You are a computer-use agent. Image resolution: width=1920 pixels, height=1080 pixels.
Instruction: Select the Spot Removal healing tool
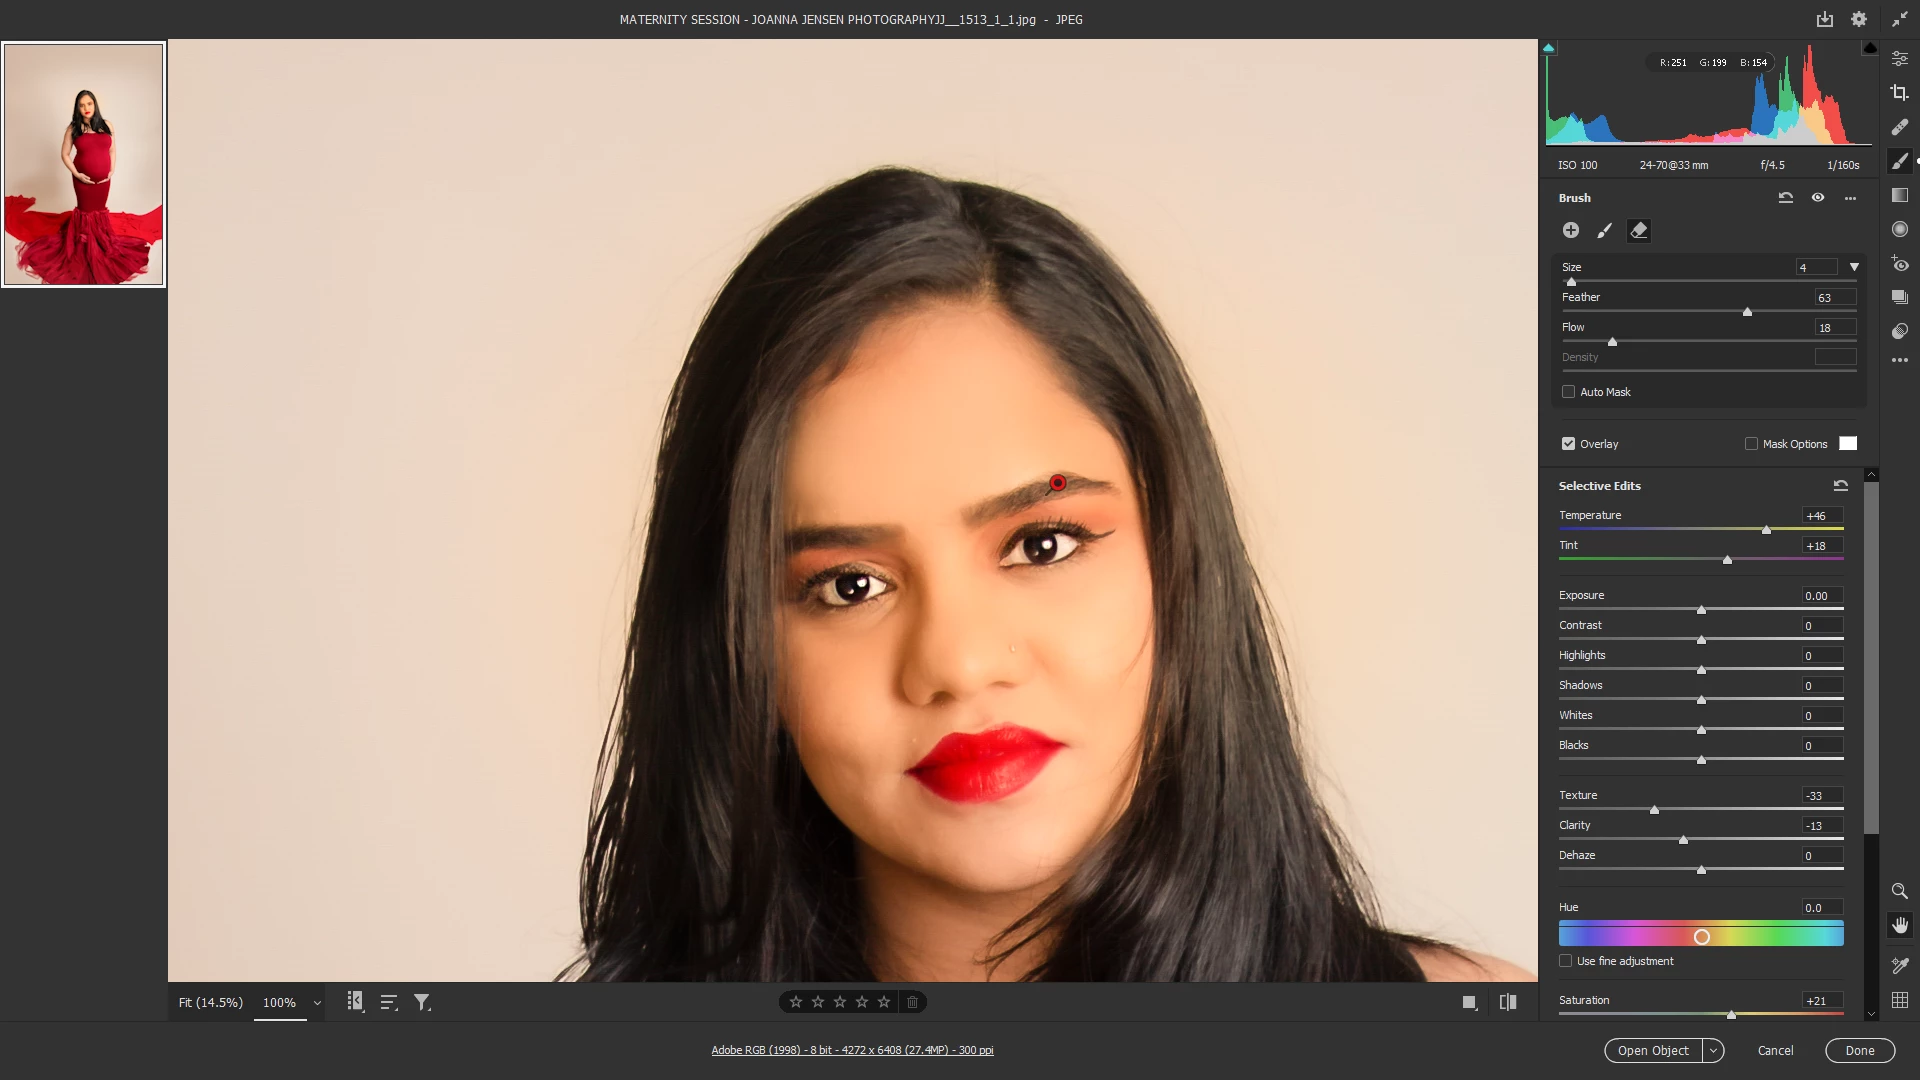point(1900,127)
